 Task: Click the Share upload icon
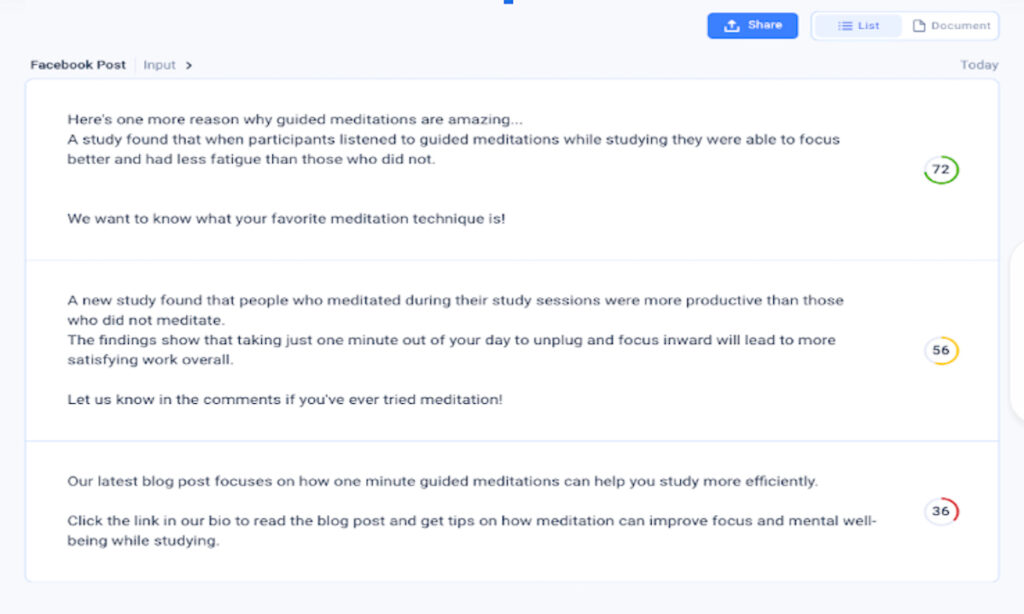pos(732,25)
